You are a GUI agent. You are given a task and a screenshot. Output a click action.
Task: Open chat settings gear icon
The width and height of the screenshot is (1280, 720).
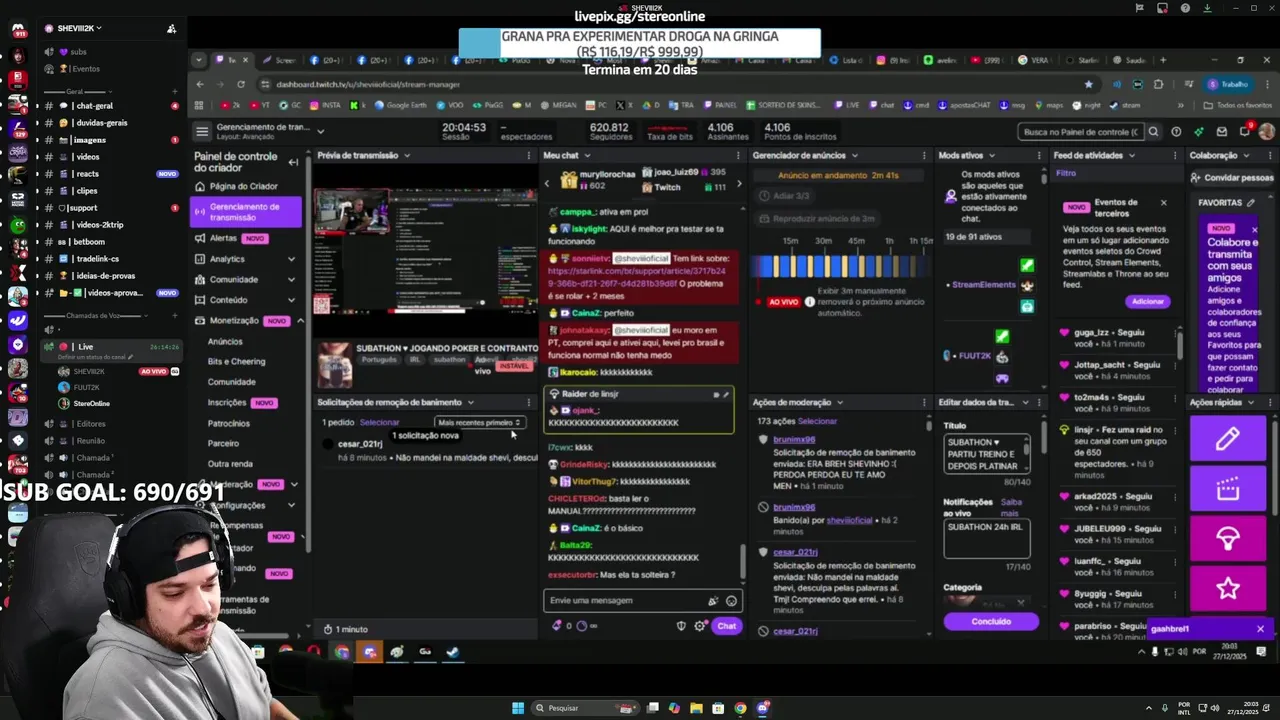(x=701, y=626)
